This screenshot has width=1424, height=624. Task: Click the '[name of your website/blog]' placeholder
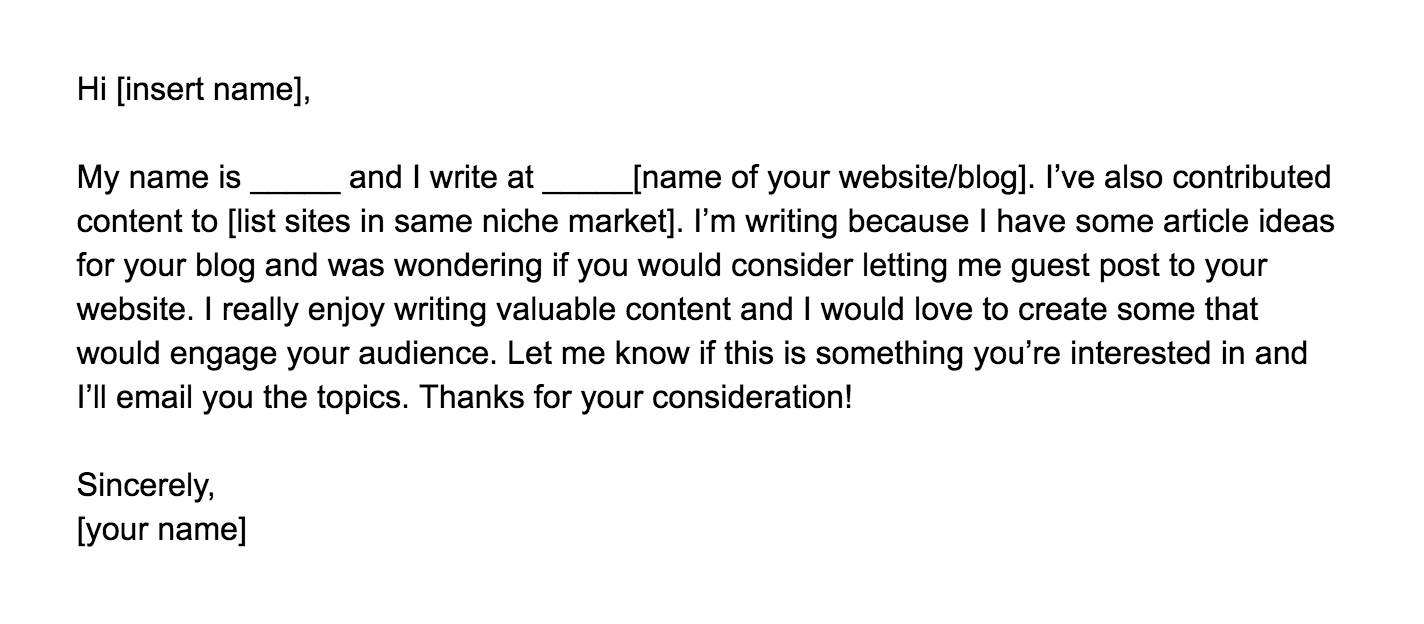pos(834,179)
